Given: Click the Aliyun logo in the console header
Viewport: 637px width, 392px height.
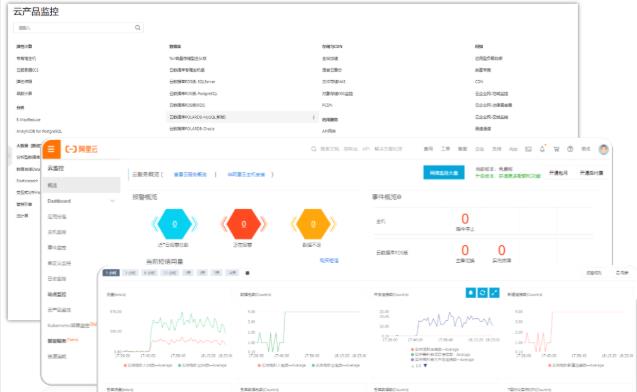Looking at the screenshot, I should (x=81, y=149).
